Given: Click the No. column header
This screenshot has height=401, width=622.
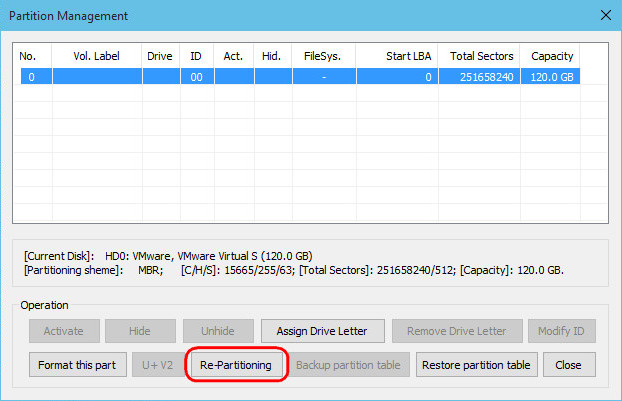Looking at the screenshot, I should [x=33, y=56].
